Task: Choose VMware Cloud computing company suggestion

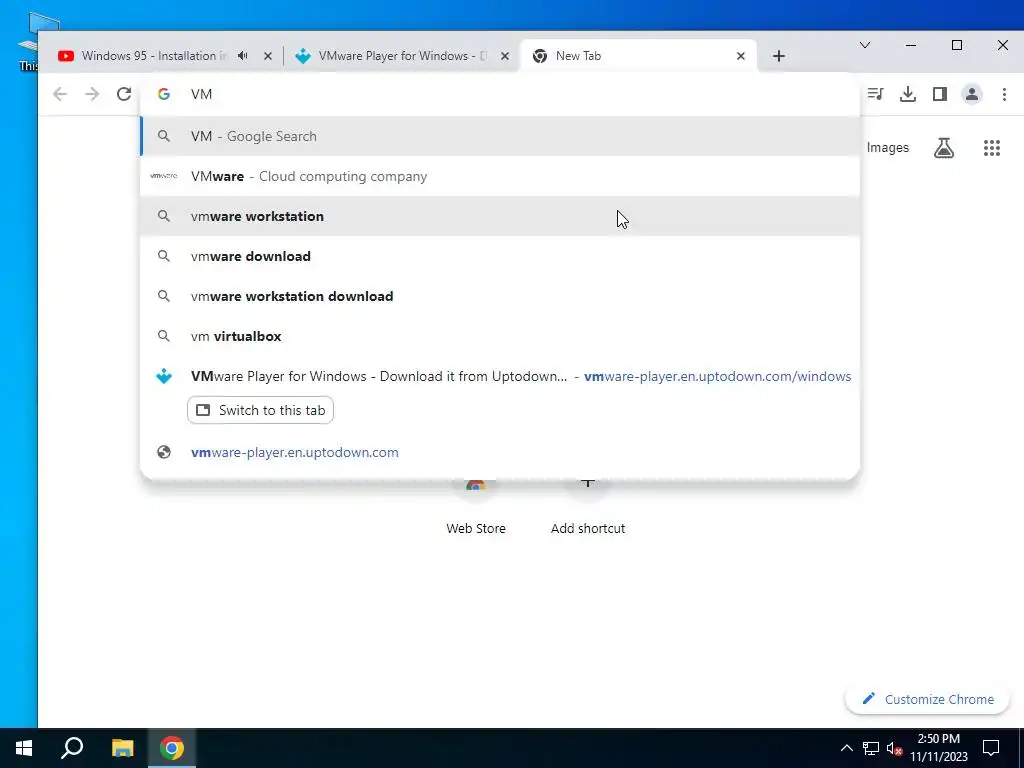Action: (x=500, y=176)
